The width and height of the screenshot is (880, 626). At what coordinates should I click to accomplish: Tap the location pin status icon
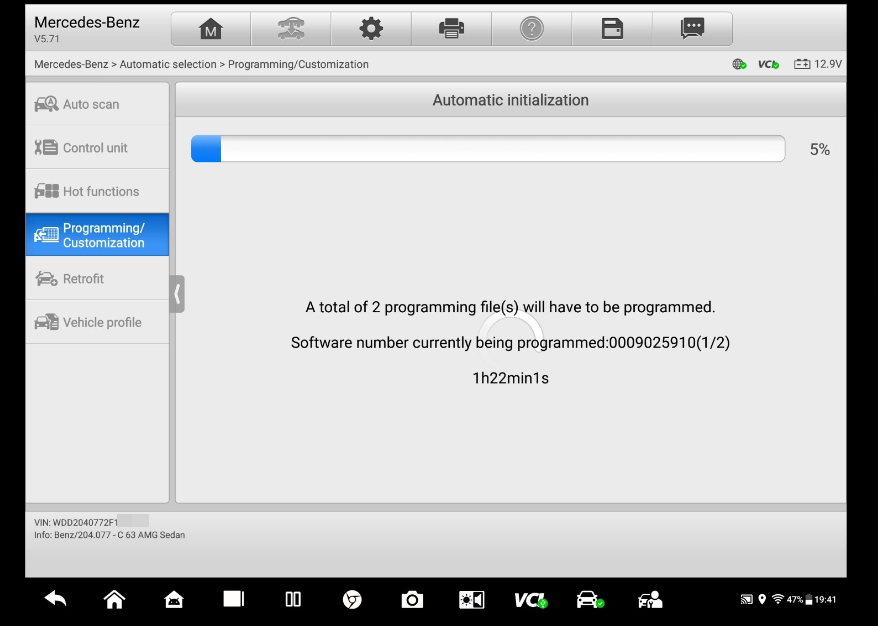point(762,600)
